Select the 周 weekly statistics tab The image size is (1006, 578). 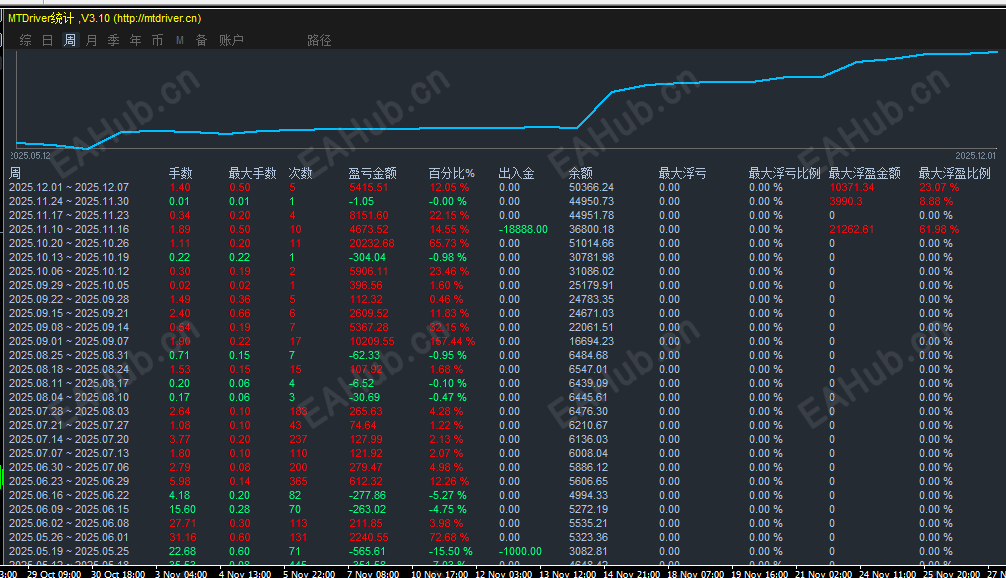[x=69, y=40]
